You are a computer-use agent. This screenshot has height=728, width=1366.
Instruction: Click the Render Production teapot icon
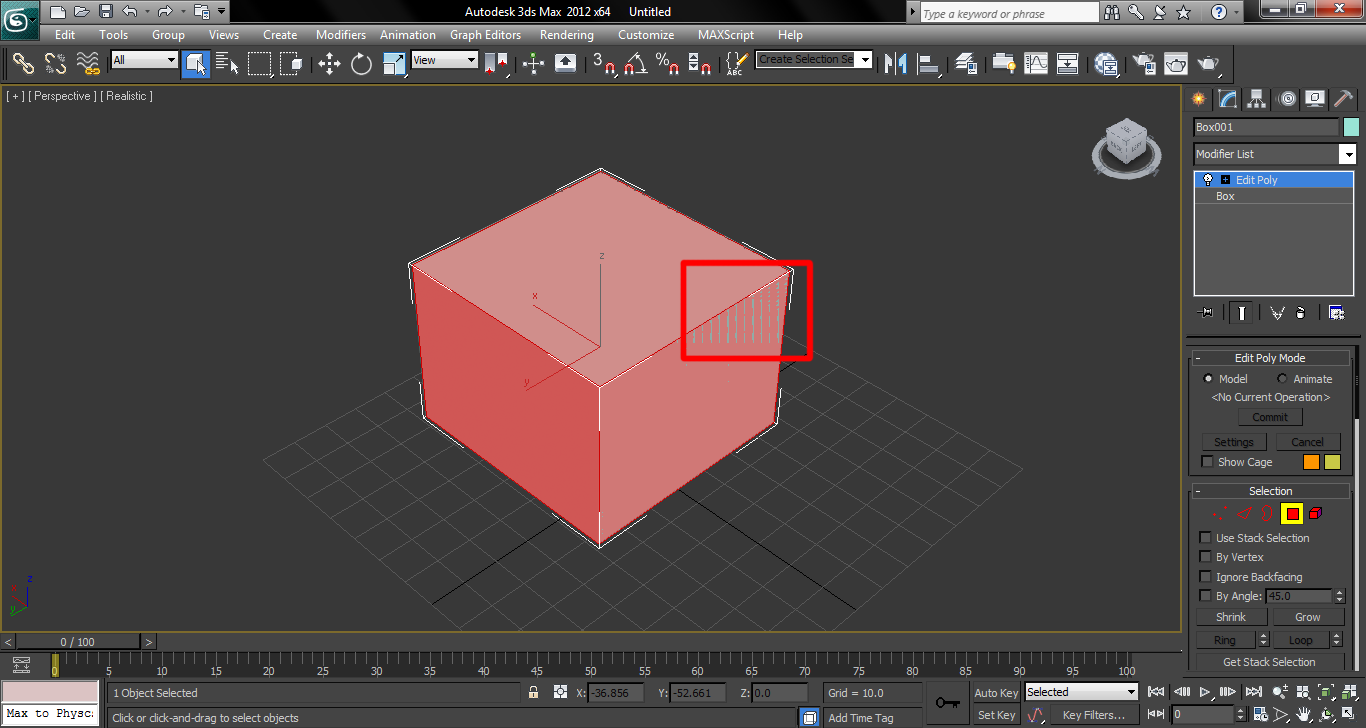point(1210,63)
